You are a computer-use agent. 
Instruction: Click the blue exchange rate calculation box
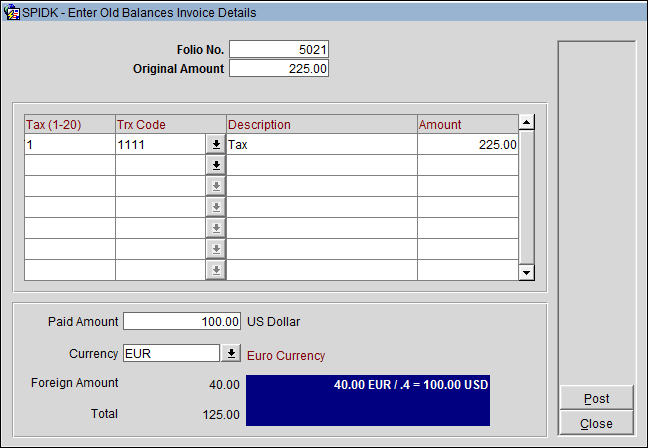(367, 400)
